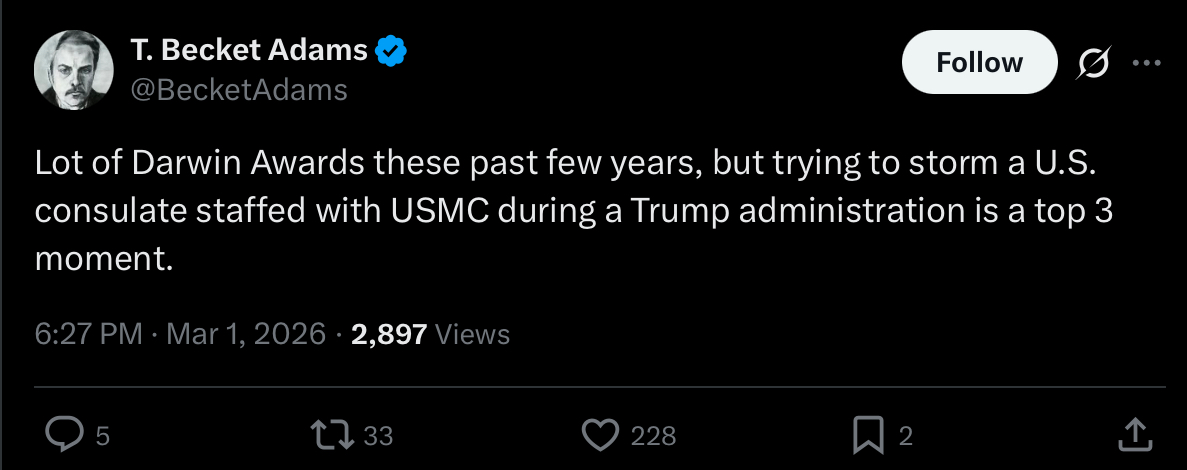Follow T. Becket Adams

[x=979, y=62]
